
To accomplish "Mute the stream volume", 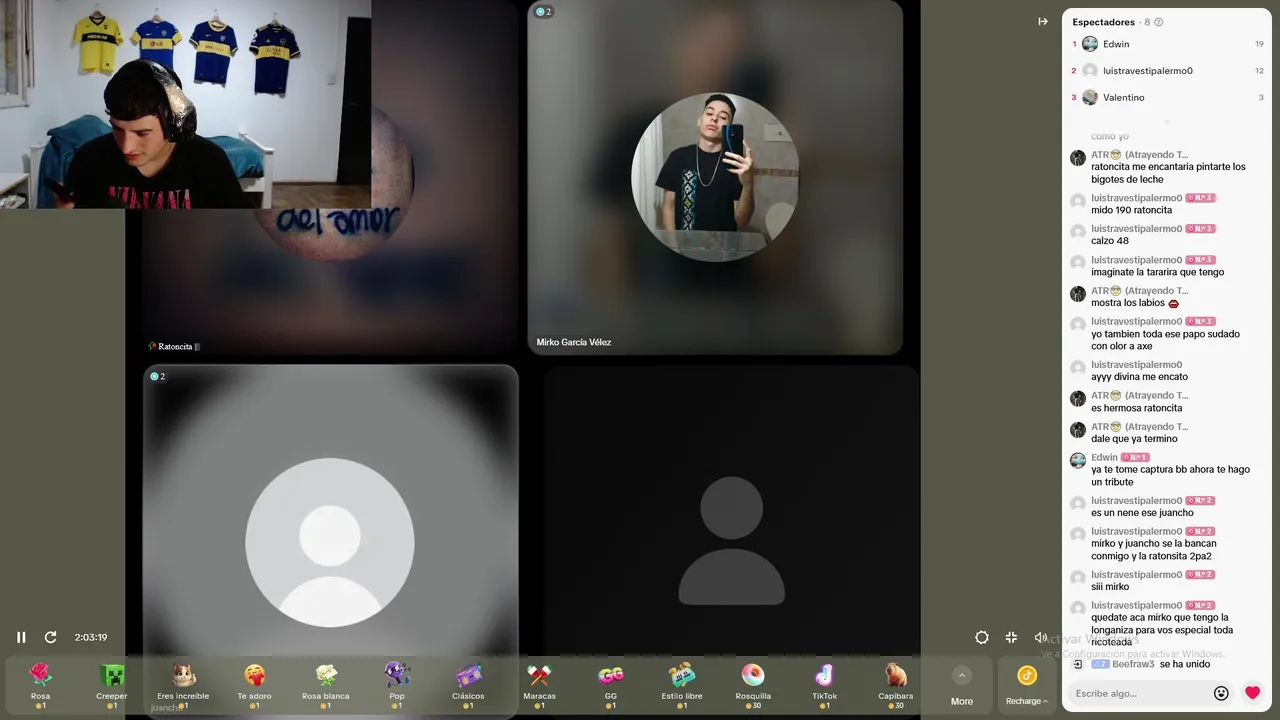I will [x=1040, y=637].
